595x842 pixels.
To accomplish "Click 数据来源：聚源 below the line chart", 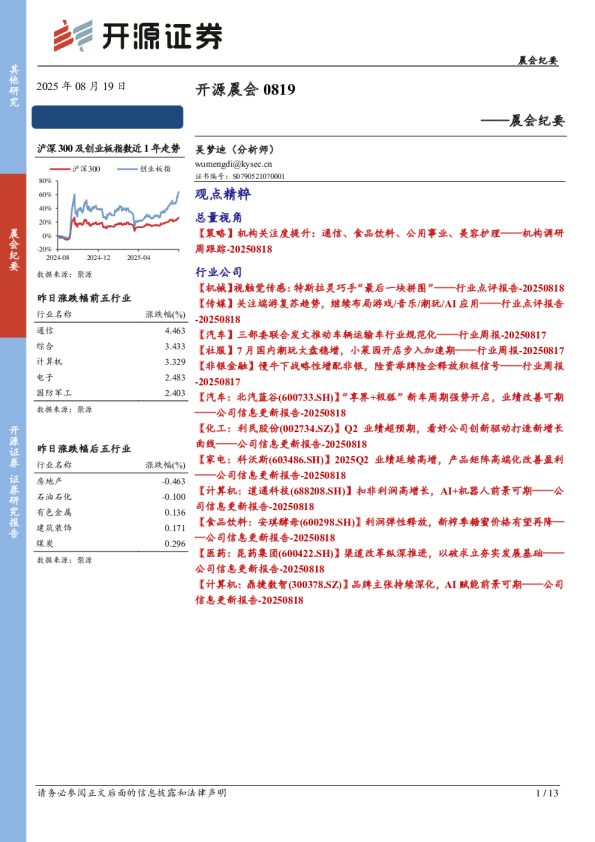I will click(x=64, y=274).
